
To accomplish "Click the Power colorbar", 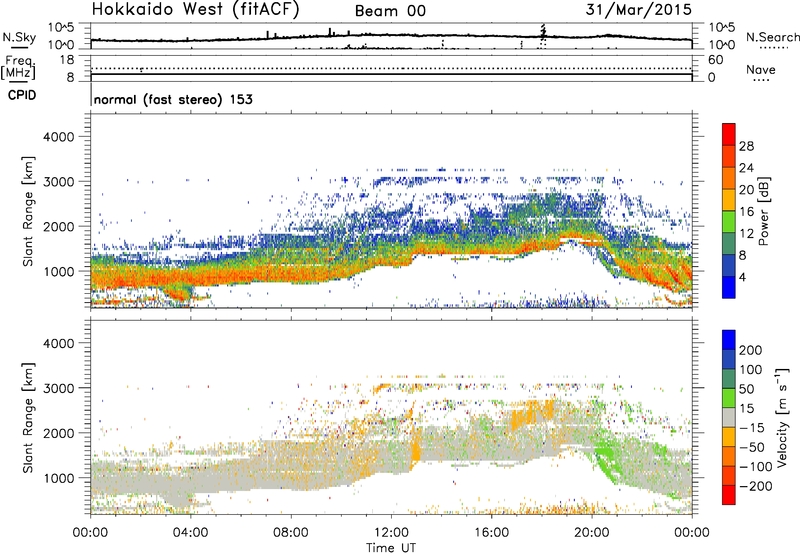I will [729, 211].
